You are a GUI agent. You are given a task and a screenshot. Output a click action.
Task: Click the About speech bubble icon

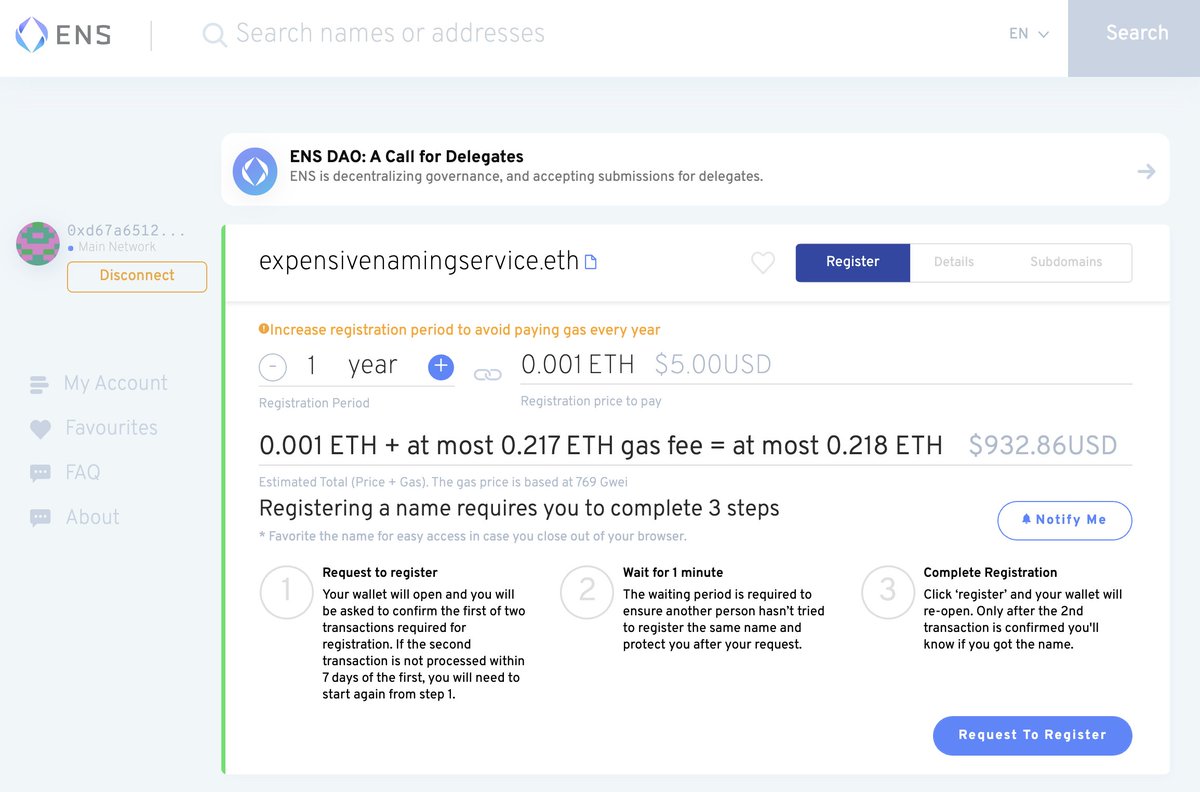coord(40,518)
